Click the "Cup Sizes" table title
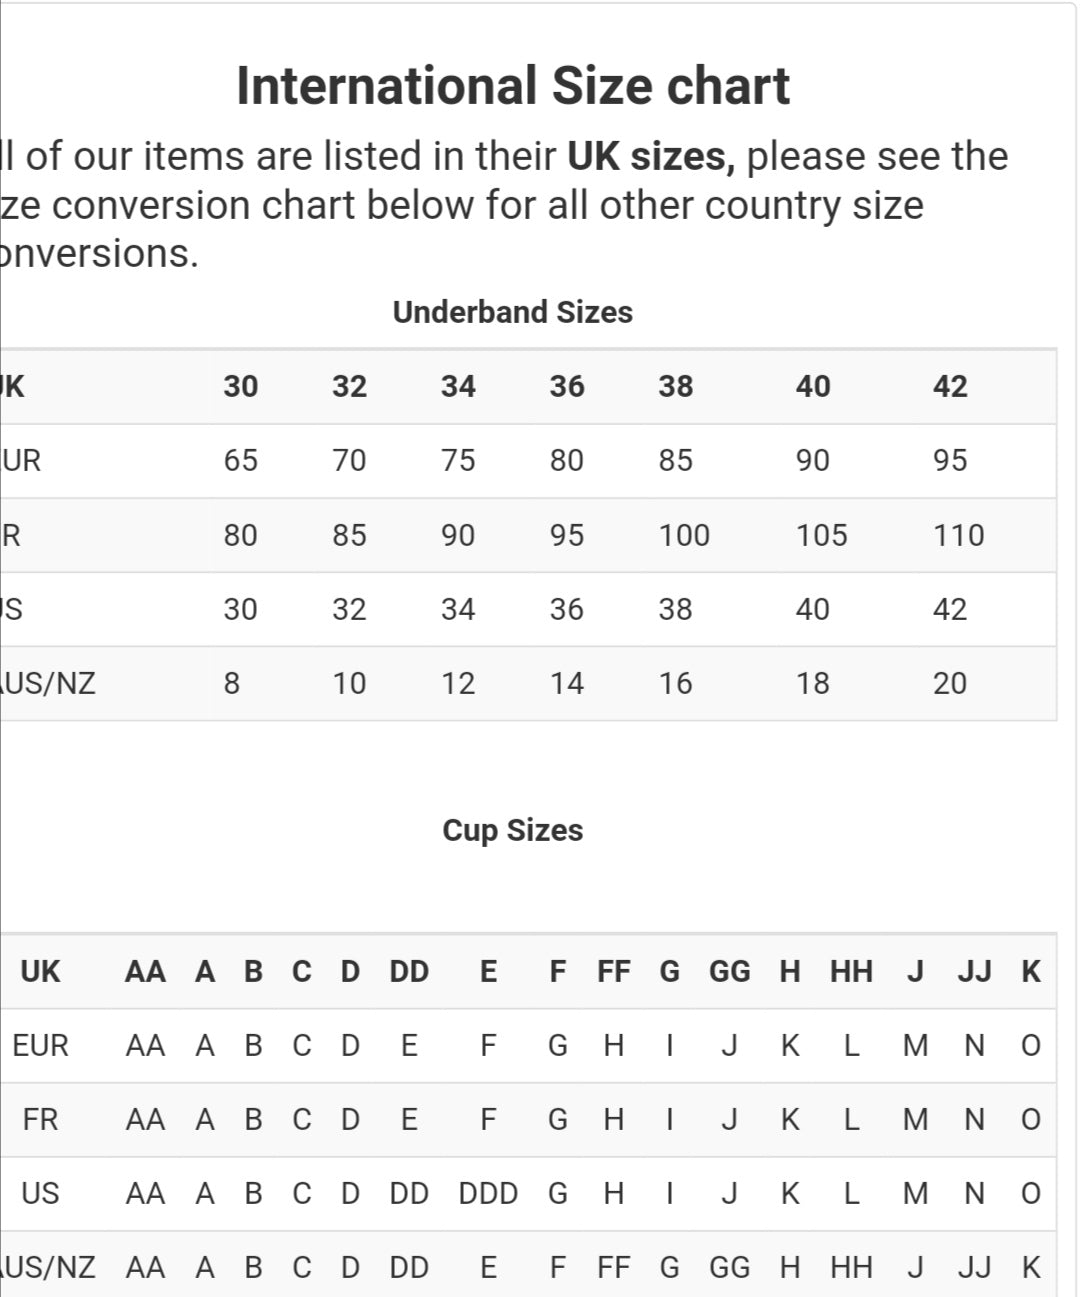Viewport: 1080px width, 1297px height. [512, 830]
